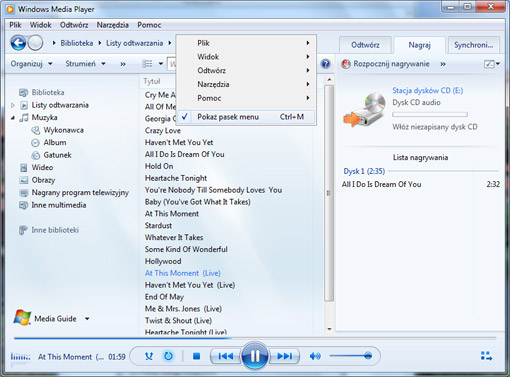Switch to the Synchroni... tab
The width and height of the screenshot is (510, 377).
click(473, 45)
